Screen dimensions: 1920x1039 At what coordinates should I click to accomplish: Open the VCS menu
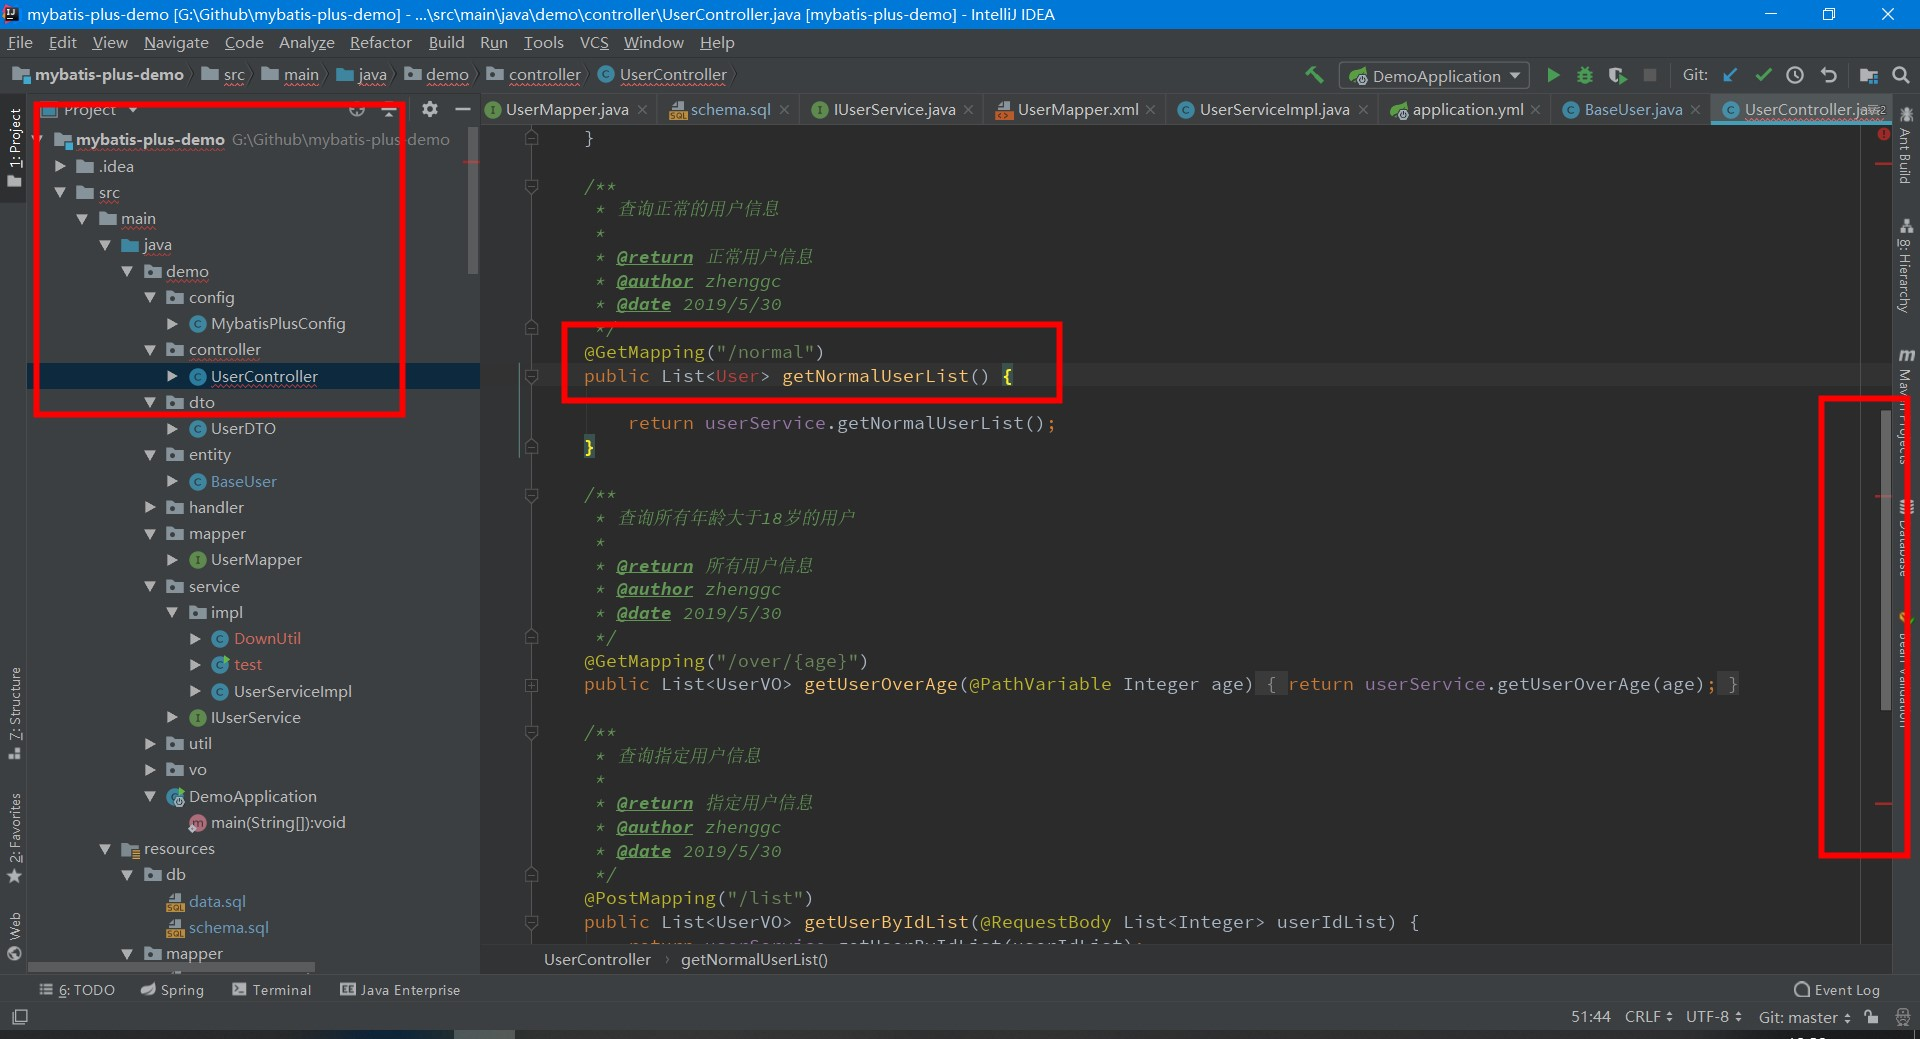[x=594, y=42]
